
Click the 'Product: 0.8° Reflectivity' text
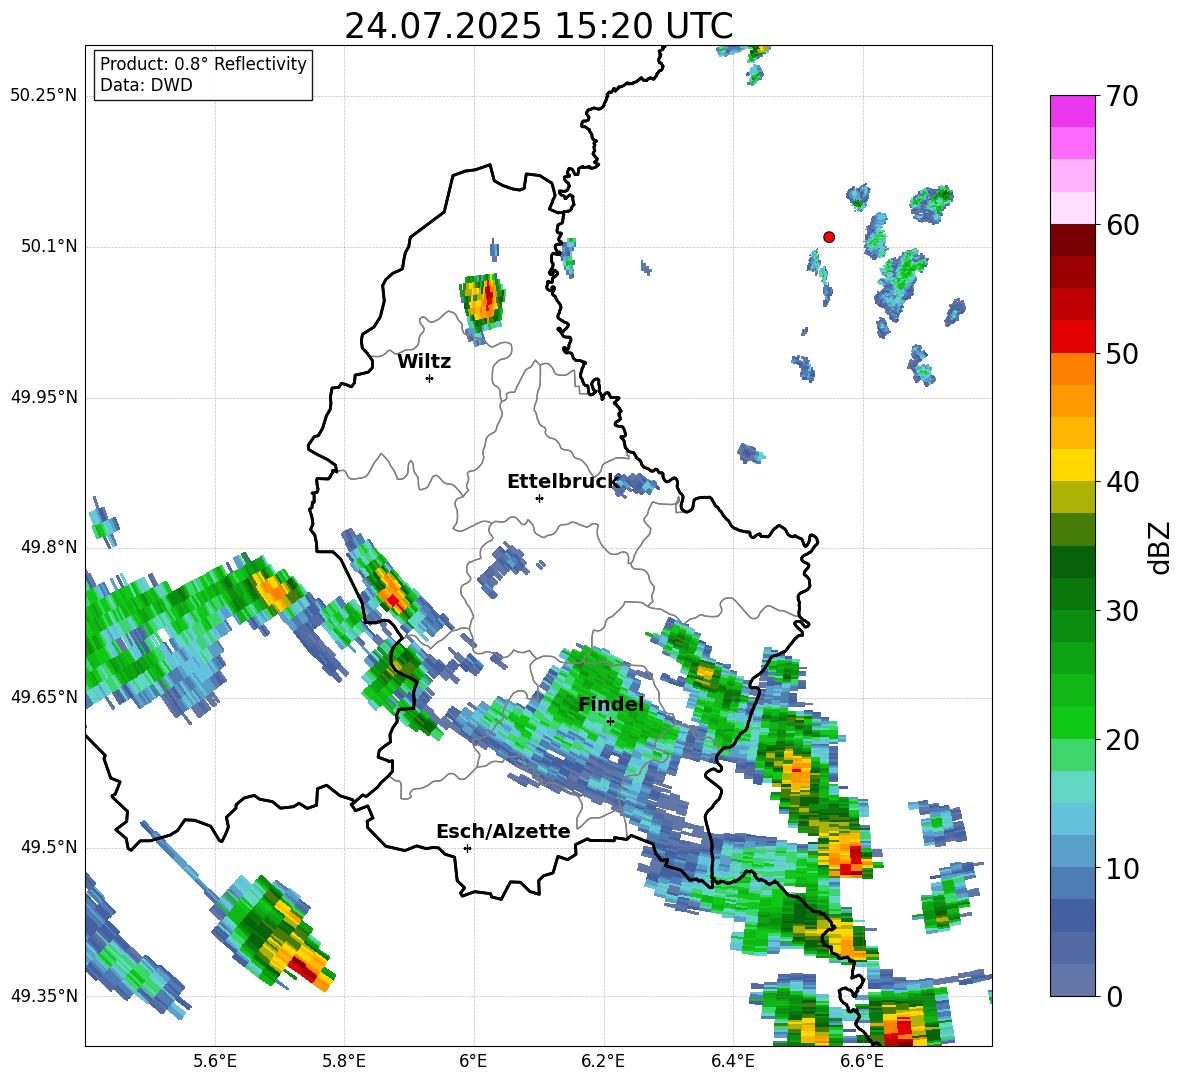pyautogui.click(x=203, y=63)
